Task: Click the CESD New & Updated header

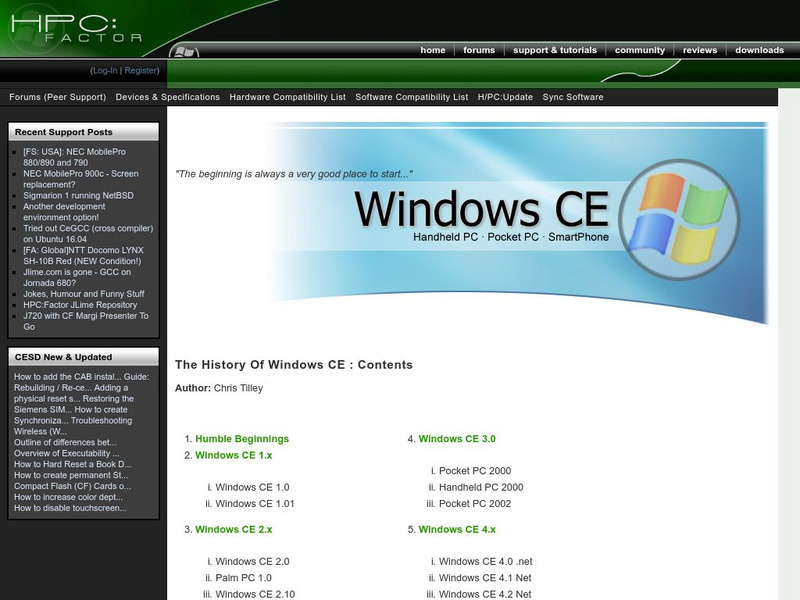Action: point(84,357)
